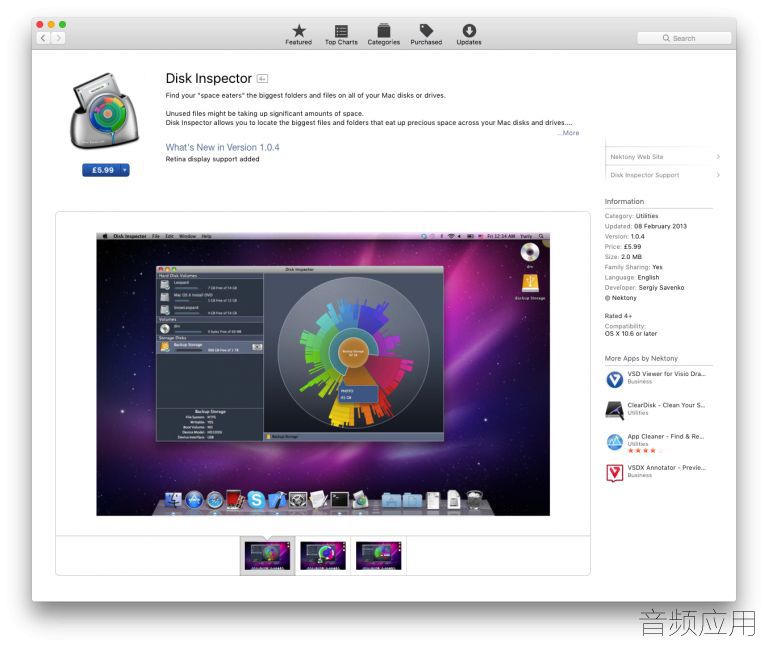Click the Search field
This screenshot has width=768, height=647.
pos(684,38)
